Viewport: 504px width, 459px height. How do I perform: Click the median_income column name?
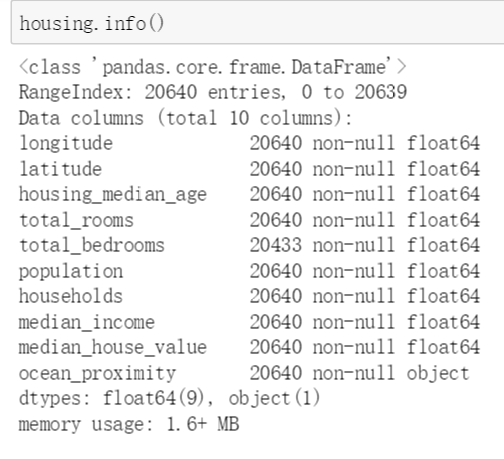pyautogui.click(x=87, y=322)
